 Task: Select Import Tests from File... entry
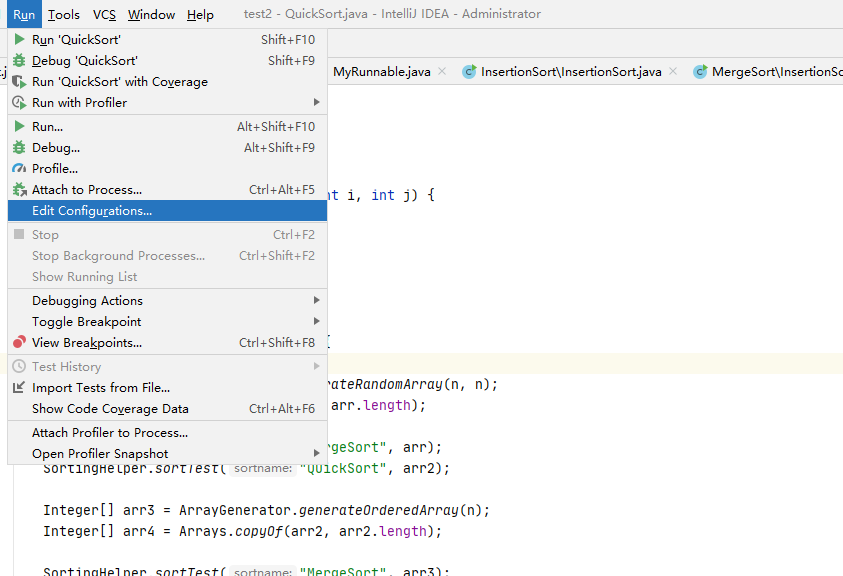[167, 387]
